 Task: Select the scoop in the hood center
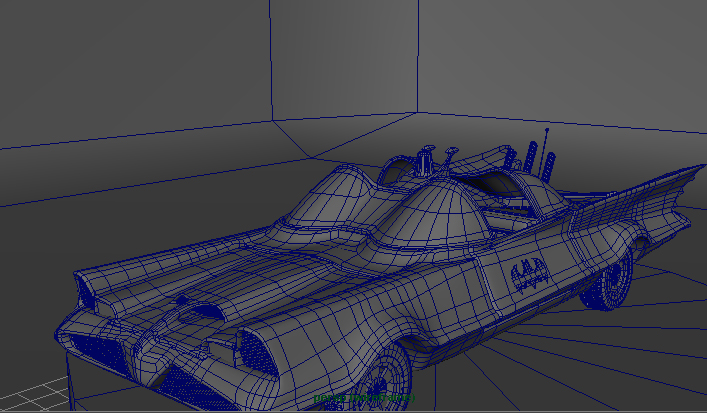[201, 311]
